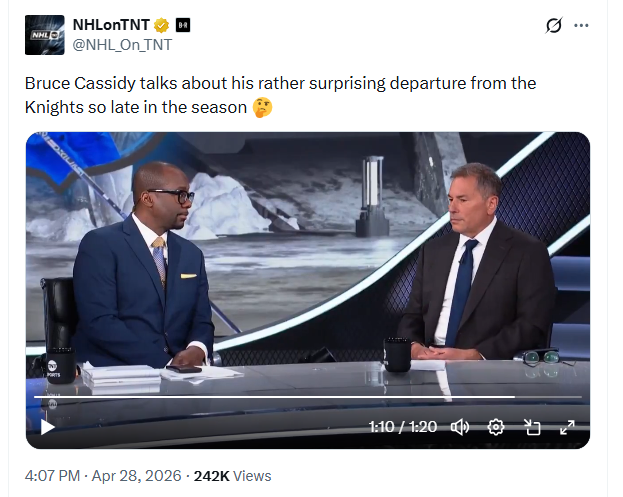View the 242K Views analytics
The height and width of the screenshot is (497, 623).
[232, 476]
